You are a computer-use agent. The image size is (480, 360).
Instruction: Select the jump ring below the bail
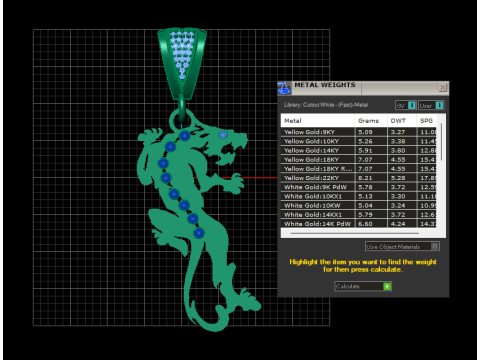182,107
